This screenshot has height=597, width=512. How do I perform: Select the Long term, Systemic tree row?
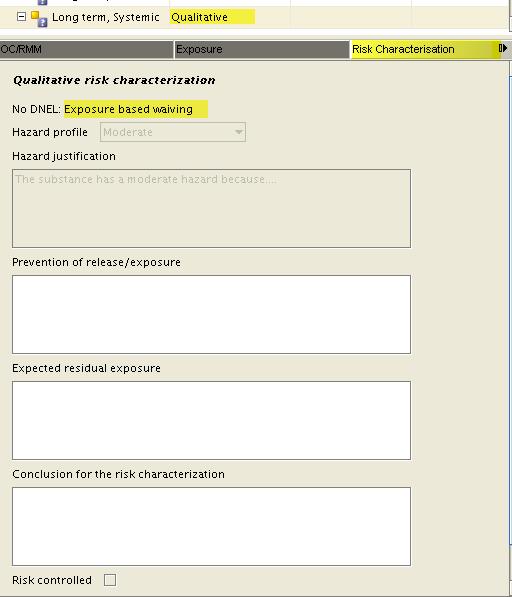[254, 17]
